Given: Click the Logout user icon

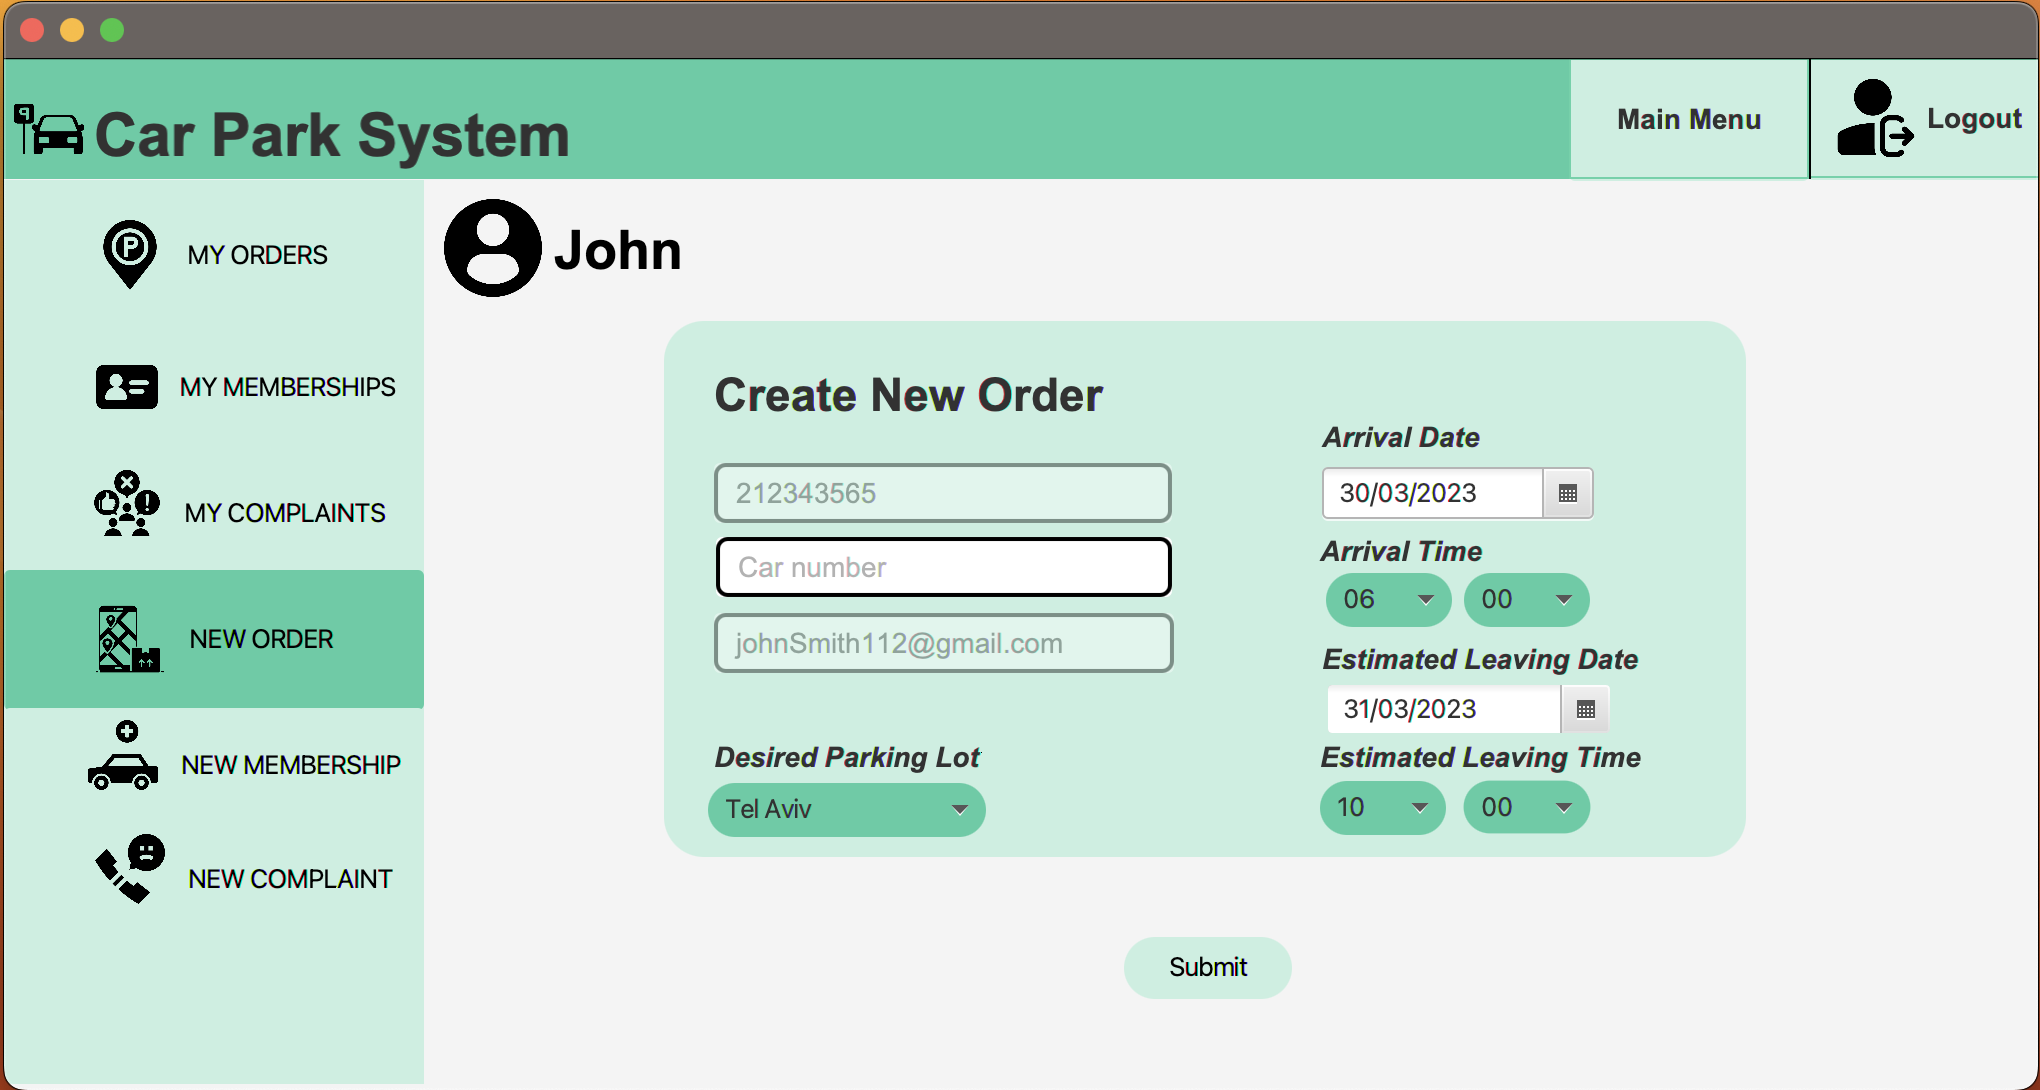Looking at the screenshot, I should coord(1873,119).
